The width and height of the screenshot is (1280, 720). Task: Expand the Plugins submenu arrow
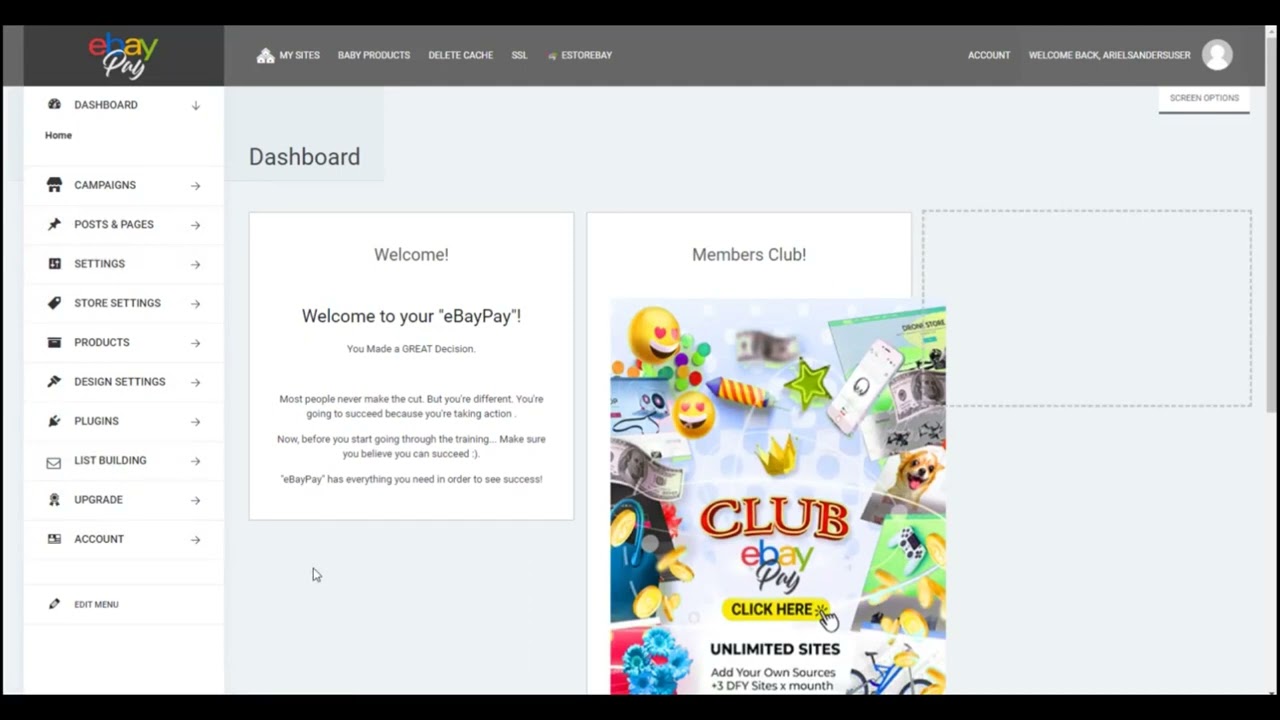tap(196, 421)
